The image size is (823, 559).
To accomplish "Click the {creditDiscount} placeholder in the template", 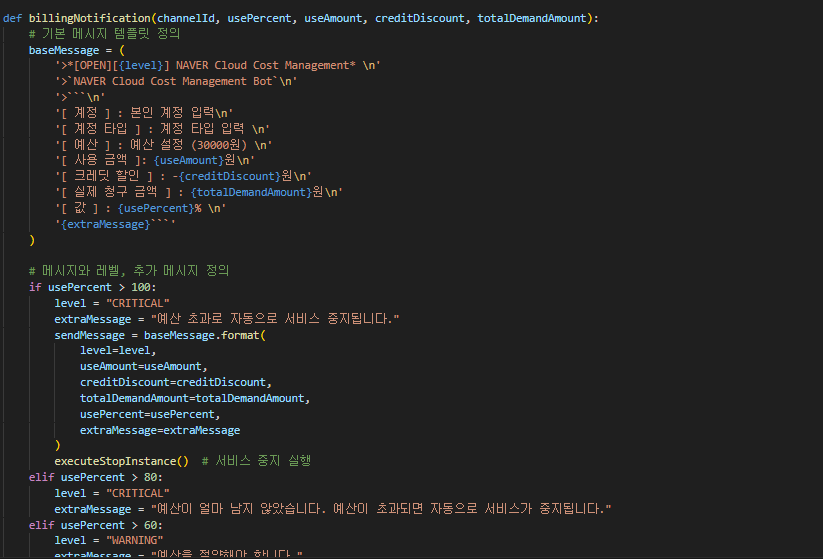I will point(230,176).
